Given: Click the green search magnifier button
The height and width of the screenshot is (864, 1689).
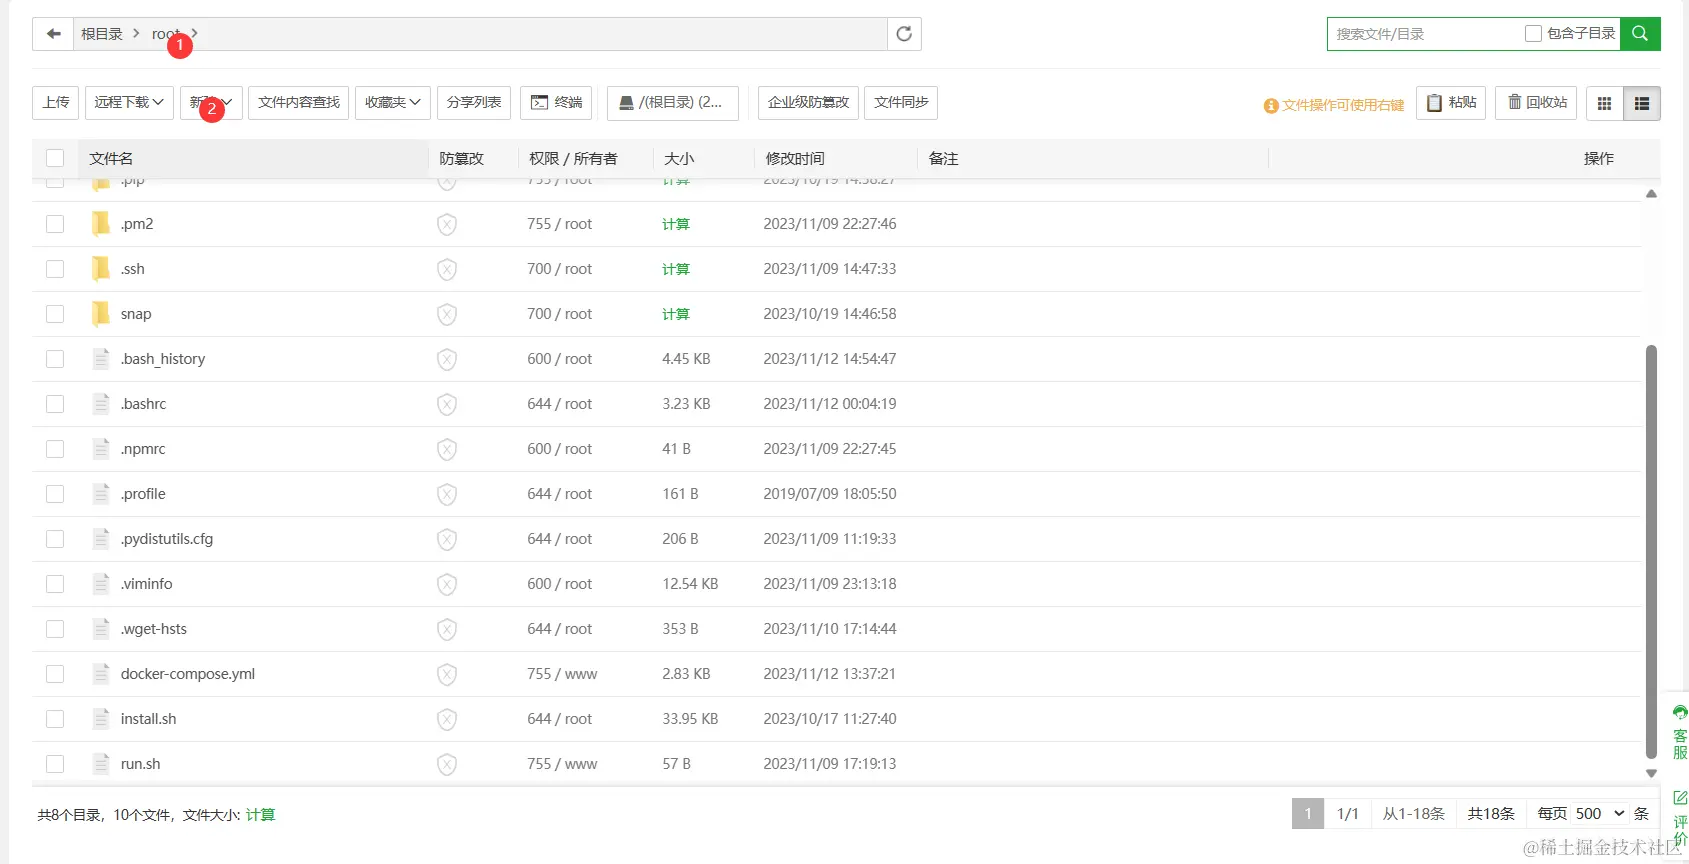Looking at the screenshot, I should [x=1640, y=34].
